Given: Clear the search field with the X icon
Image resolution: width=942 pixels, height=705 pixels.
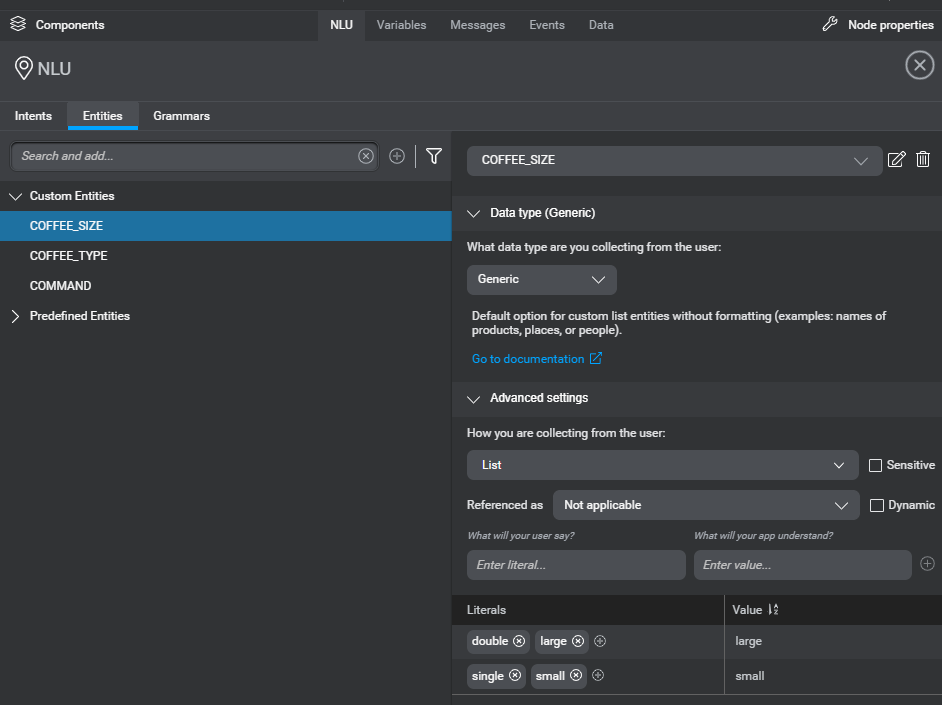Looking at the screenshot, I should (x=366, y=156).
